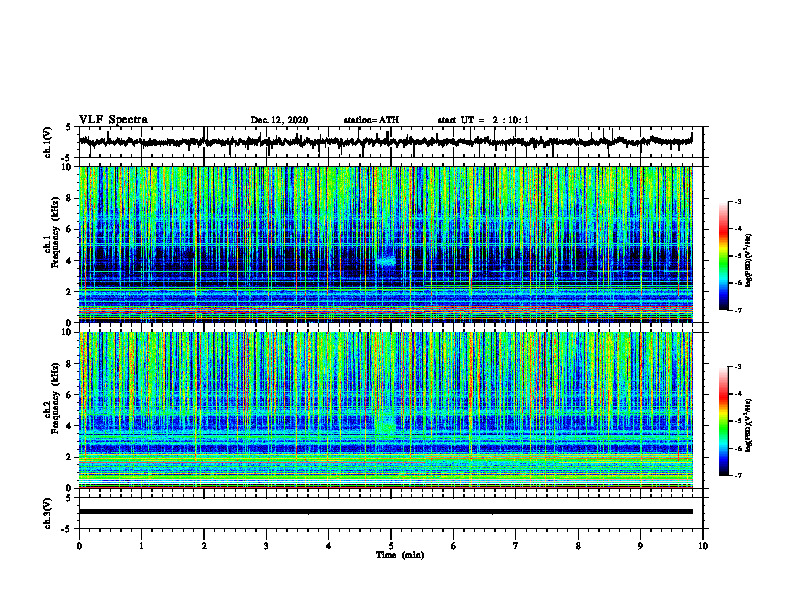Click time axis tick label "3"

pos(266,546)
